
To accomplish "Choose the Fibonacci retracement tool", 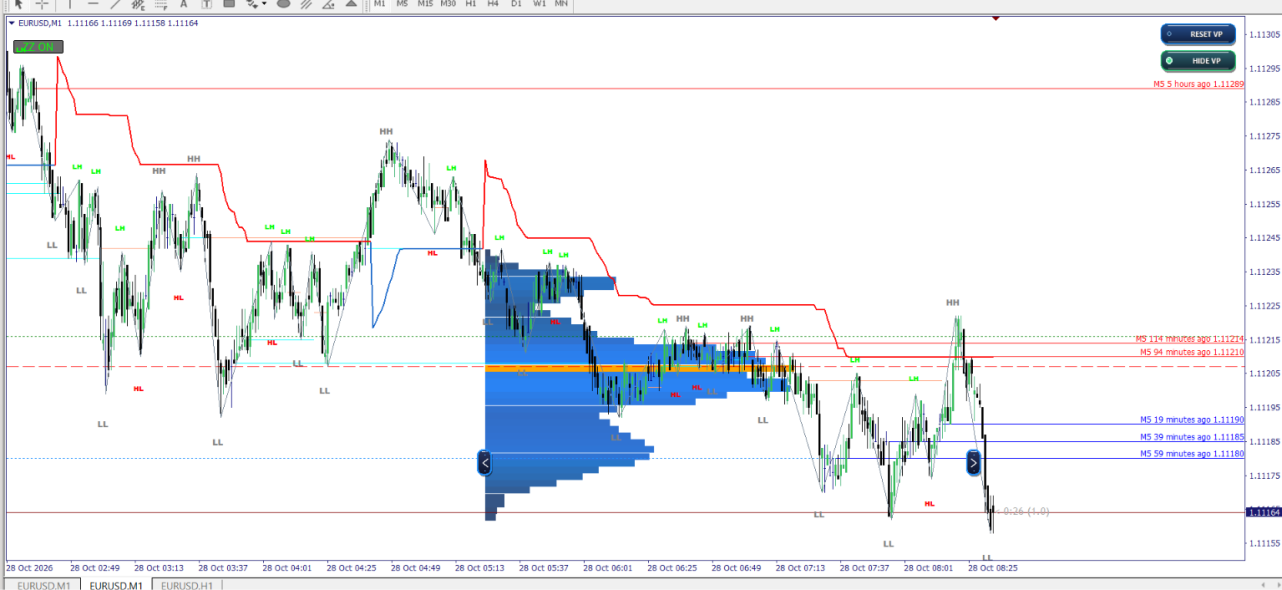I will click(x=161, y=4).
